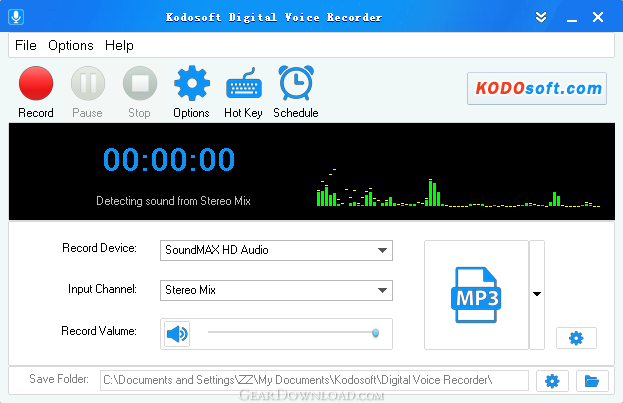Screen dimensions: 623x403
Task: Open save folder settings gear button
Action: [552, 381]
